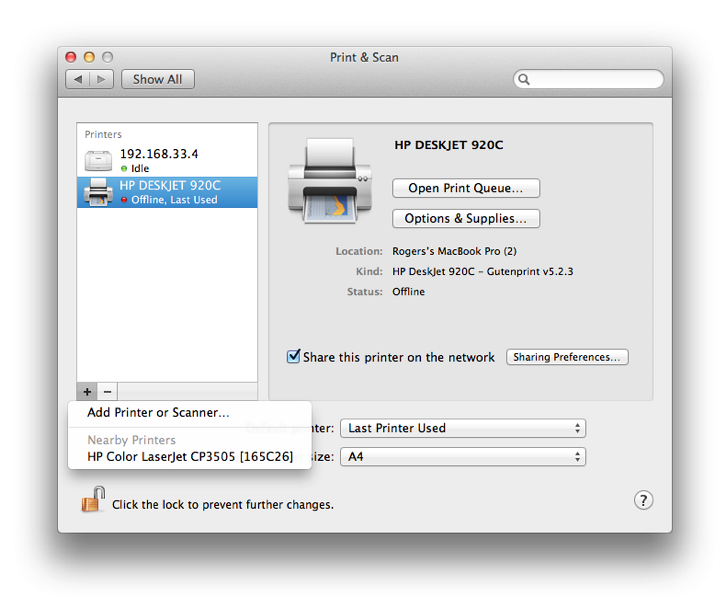Click the HP DESKJET 920C list icon
The image size is (727, 597).
98,192
